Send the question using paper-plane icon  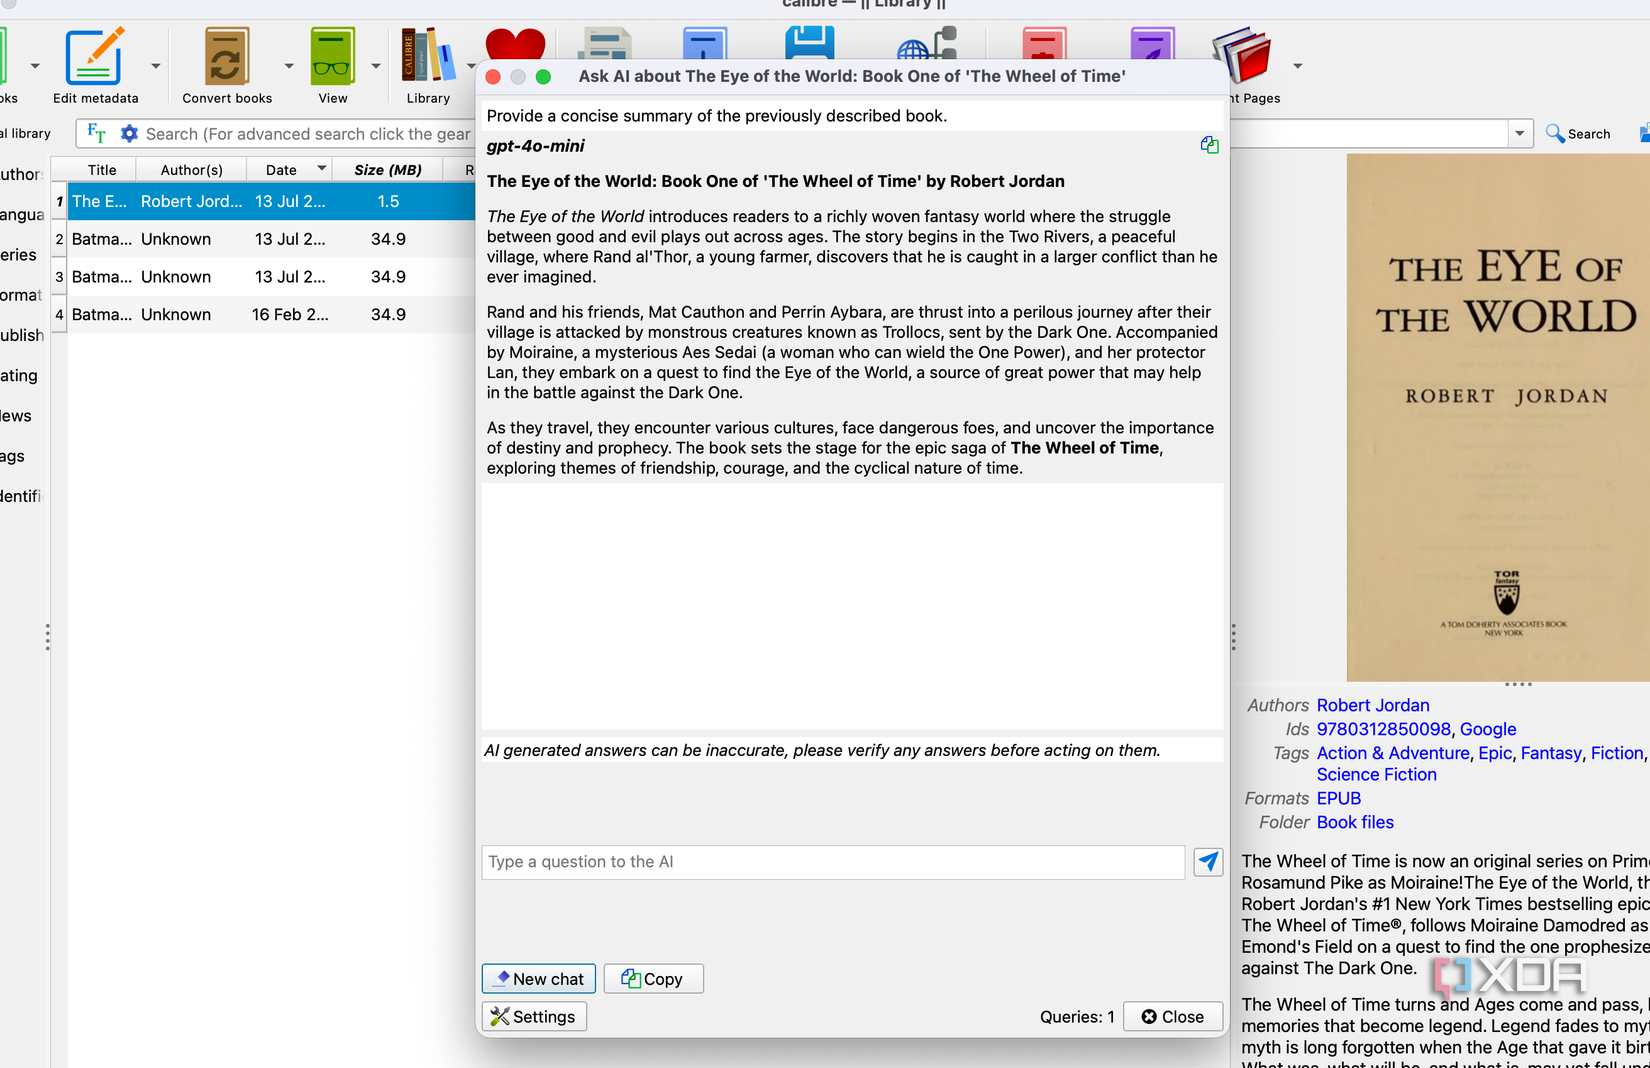[1208, 861]
